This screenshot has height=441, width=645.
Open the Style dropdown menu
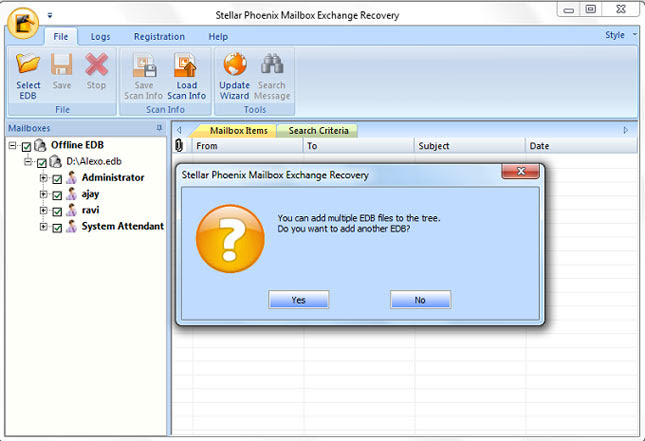[620, 35]
